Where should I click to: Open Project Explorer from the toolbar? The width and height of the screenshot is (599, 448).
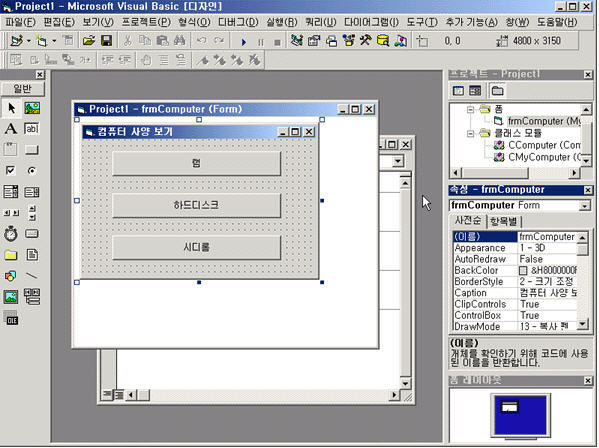pos(296,40)
